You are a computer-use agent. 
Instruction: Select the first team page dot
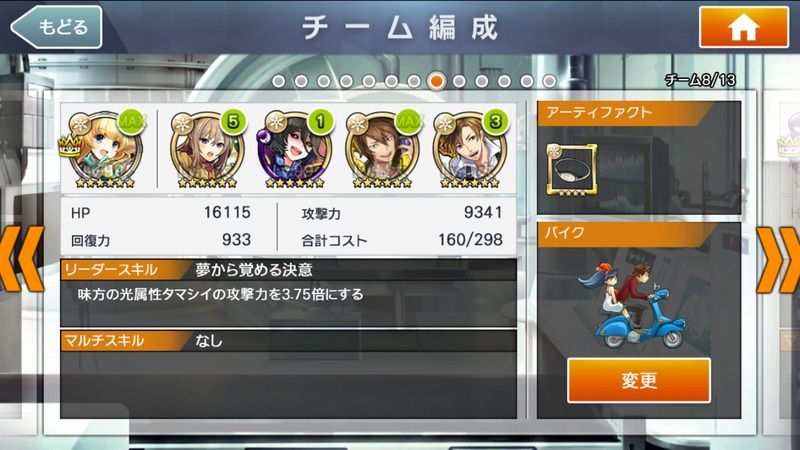(x=279, y=81)
